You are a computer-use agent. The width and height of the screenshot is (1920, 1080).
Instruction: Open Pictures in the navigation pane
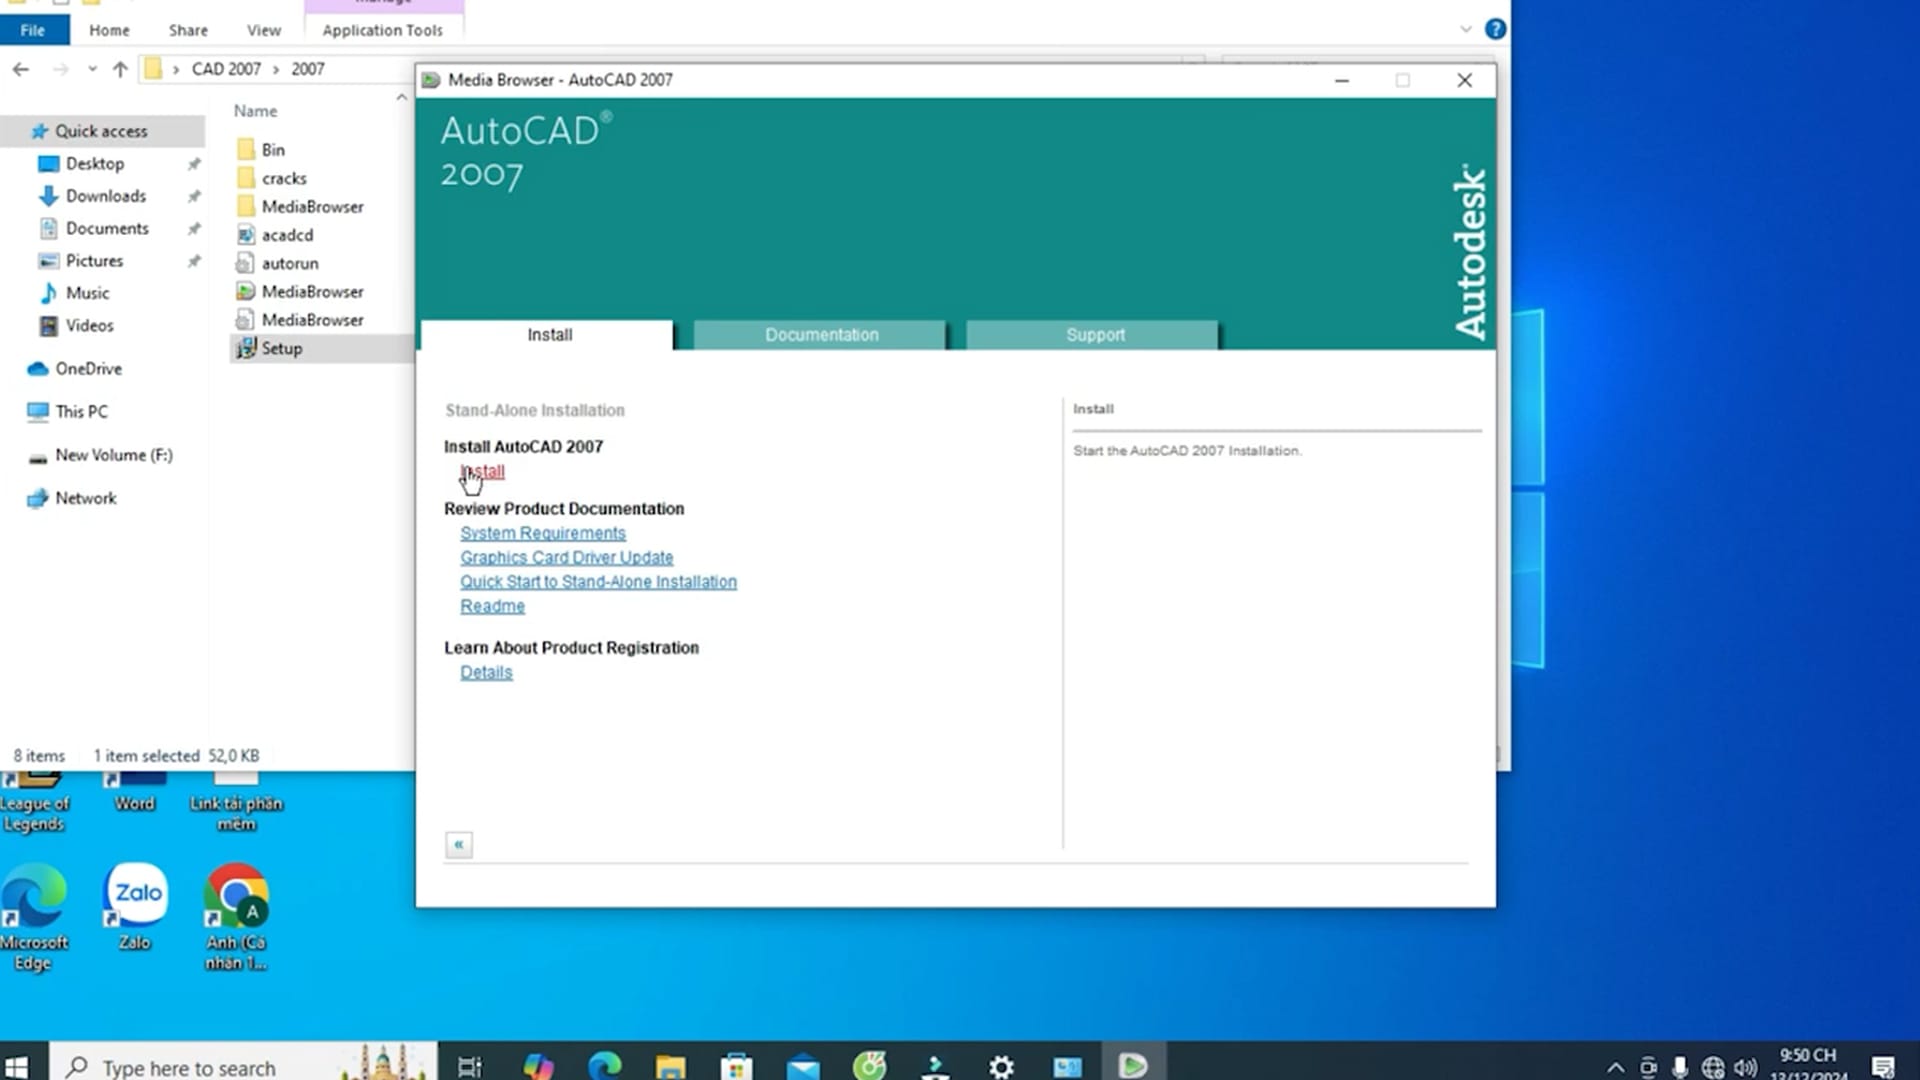94,260
